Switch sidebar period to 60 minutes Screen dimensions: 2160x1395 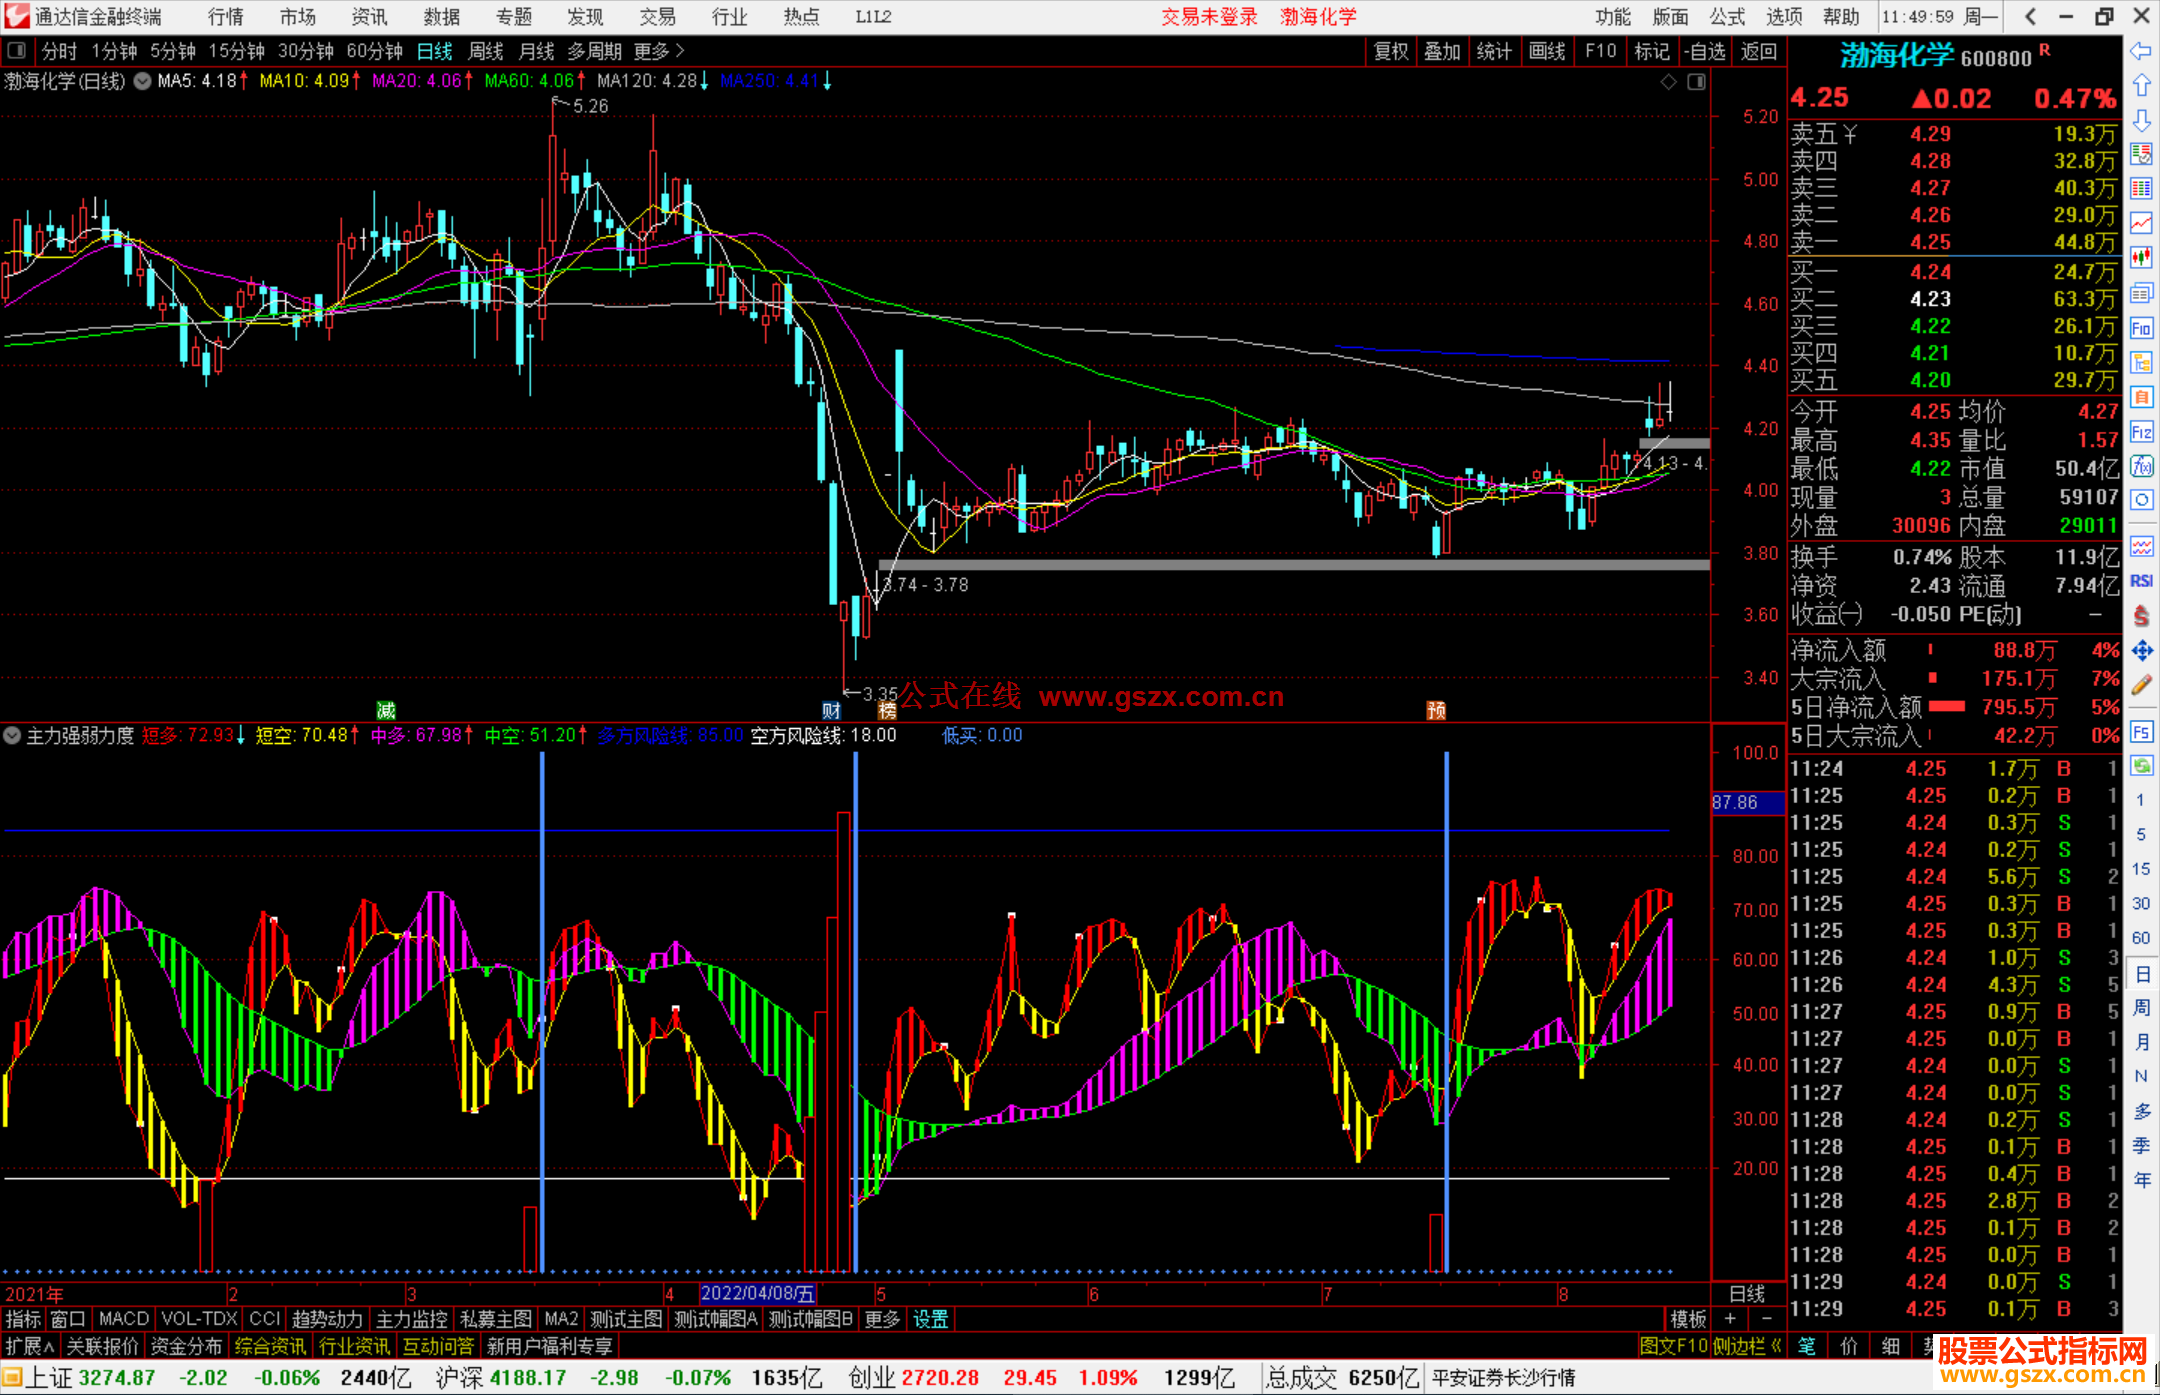click(x=2141, y=938)
